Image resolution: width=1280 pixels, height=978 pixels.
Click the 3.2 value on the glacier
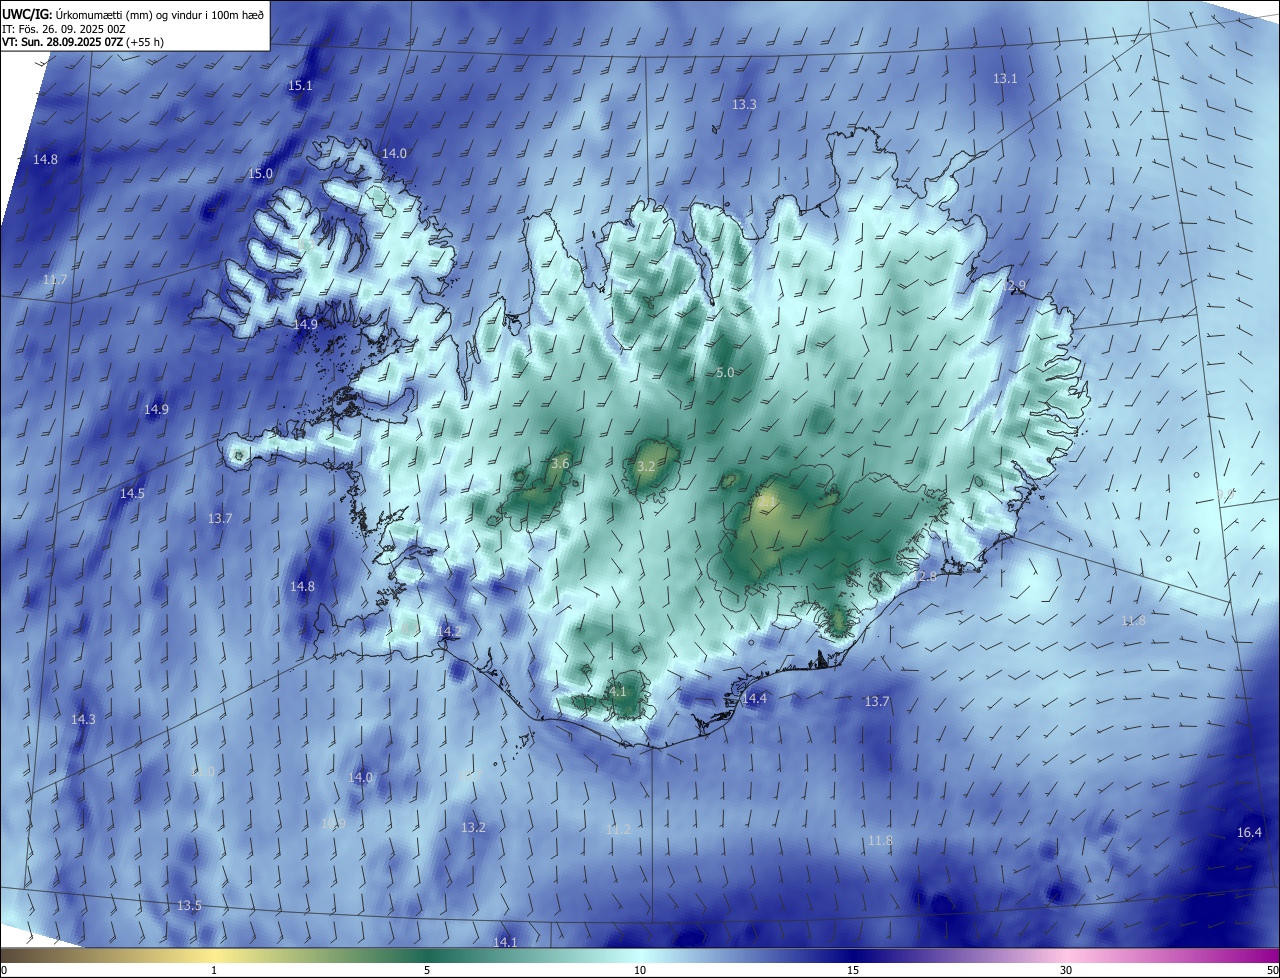(646, 467)
